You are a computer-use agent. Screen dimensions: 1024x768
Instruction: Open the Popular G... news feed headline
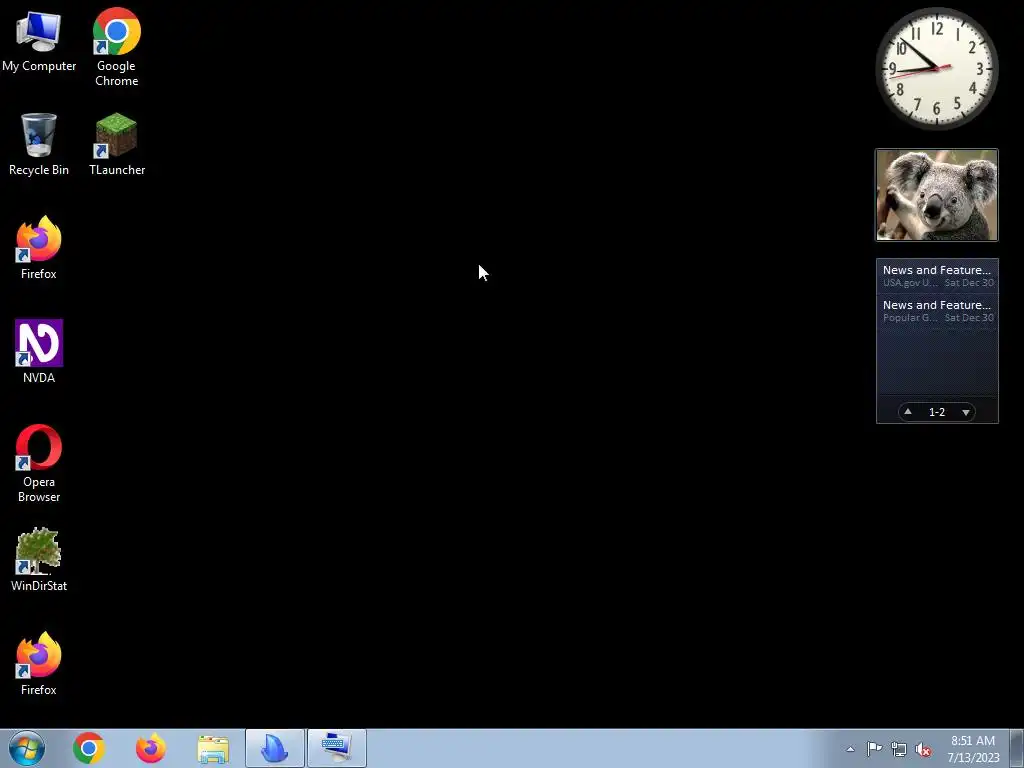[x=937, y=311]
